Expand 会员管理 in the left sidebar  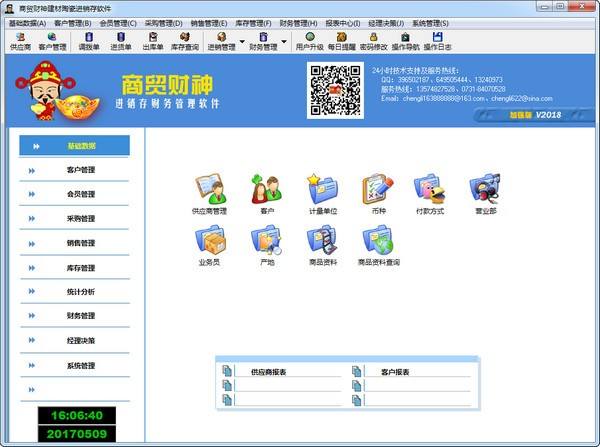pyautogui.click(x=81, y=194)
